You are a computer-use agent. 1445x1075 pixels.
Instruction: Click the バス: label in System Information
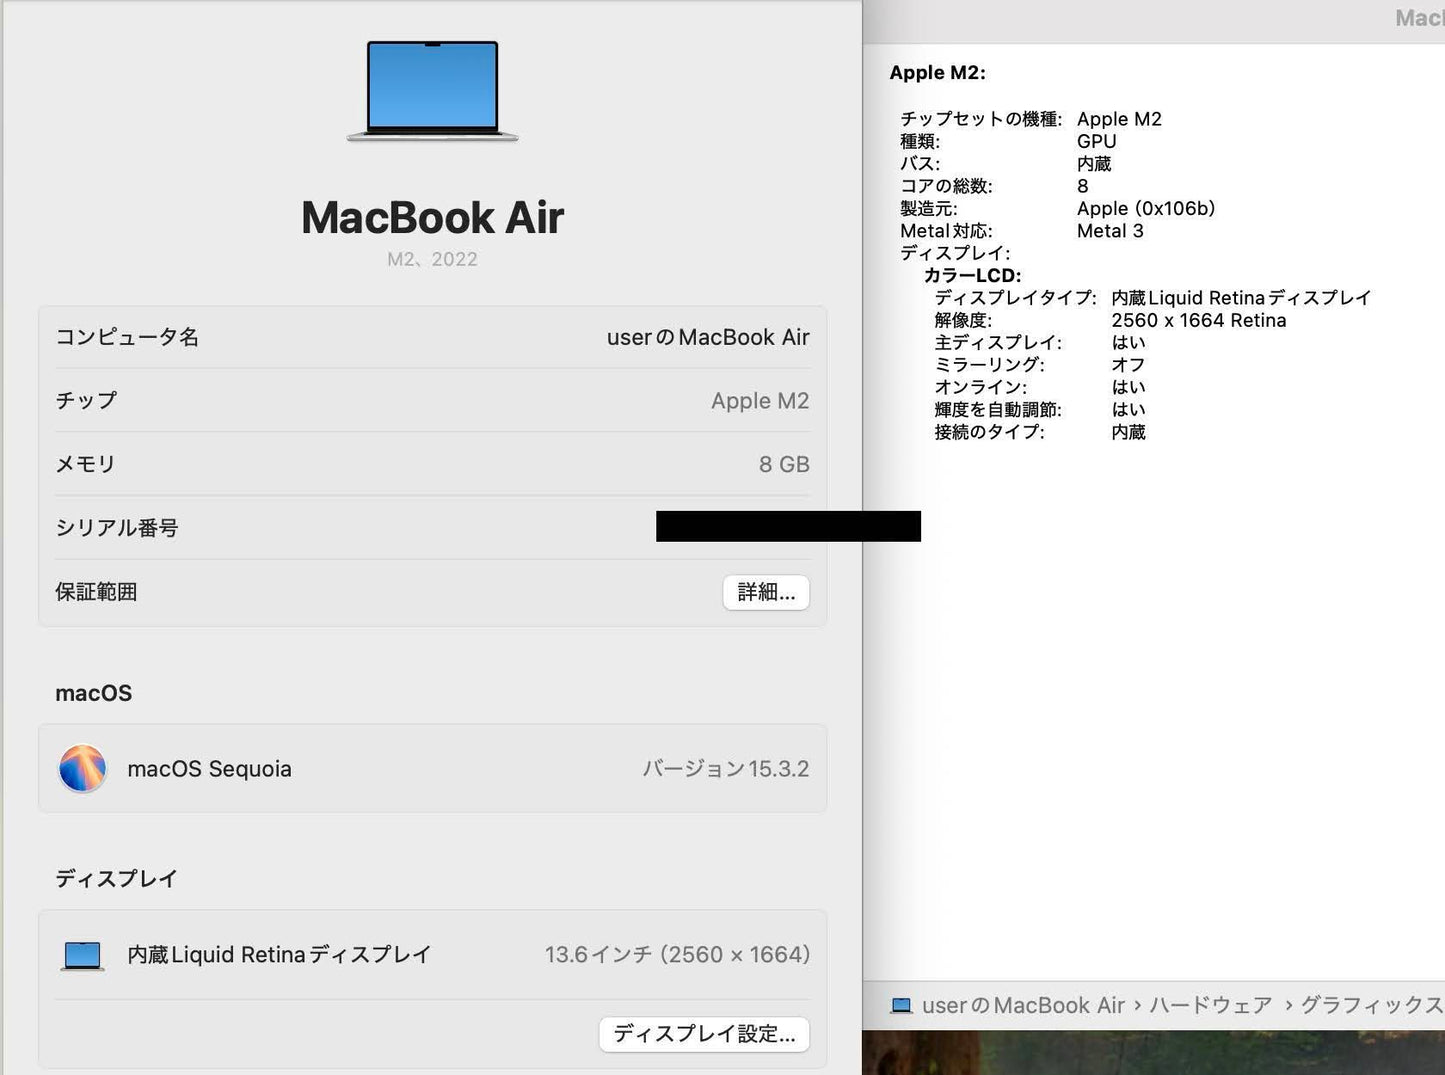pyautogui.click(x=920, y=164)
